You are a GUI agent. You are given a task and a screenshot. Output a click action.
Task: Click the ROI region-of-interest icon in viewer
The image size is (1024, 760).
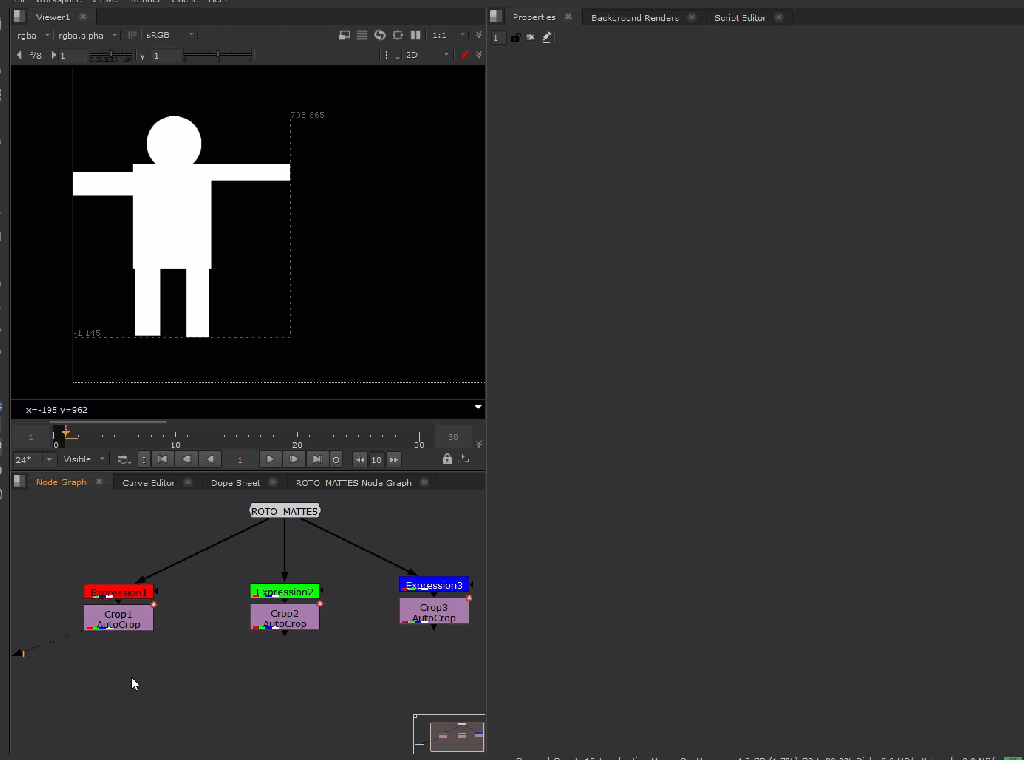coord(398,35)
